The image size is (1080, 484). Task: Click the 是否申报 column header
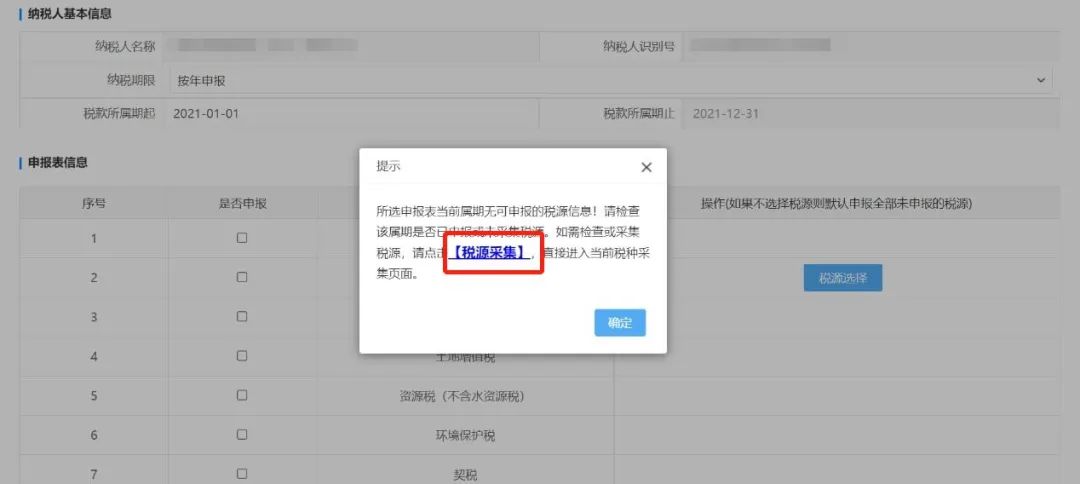click(x=242, y=203)
